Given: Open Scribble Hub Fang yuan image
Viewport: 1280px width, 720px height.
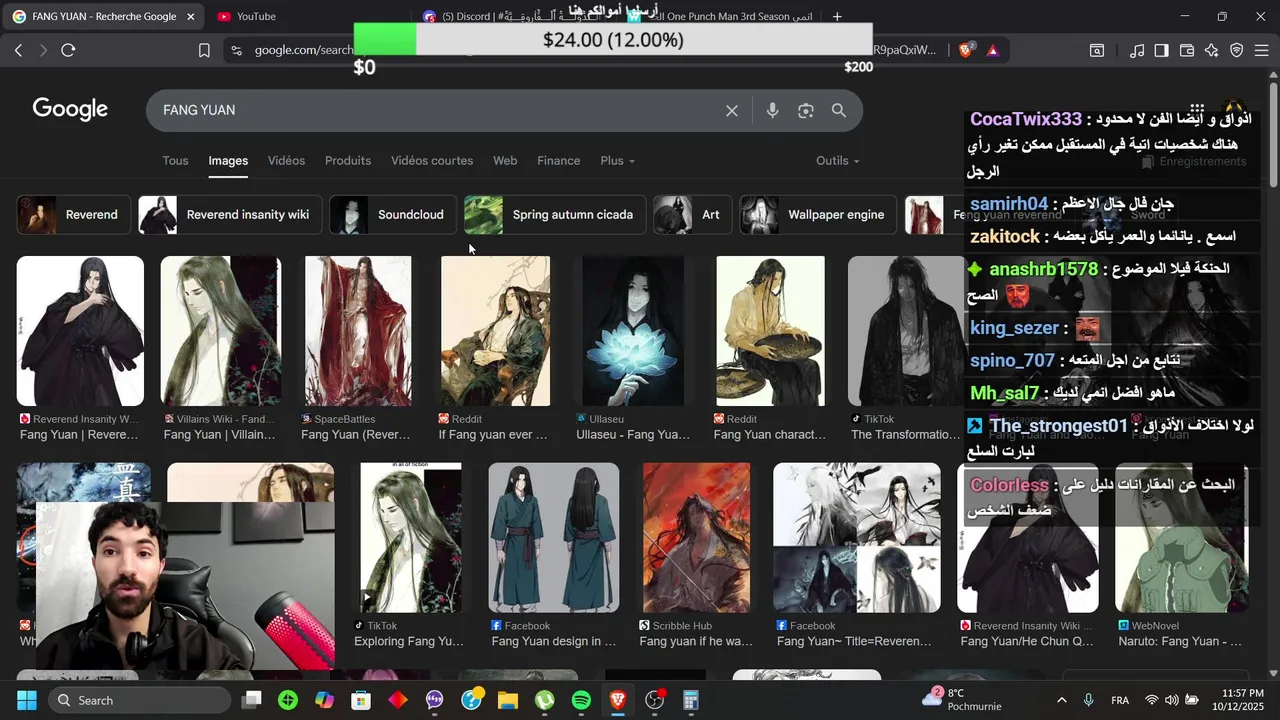Looking at the screenshot, I should click(697, 537).
